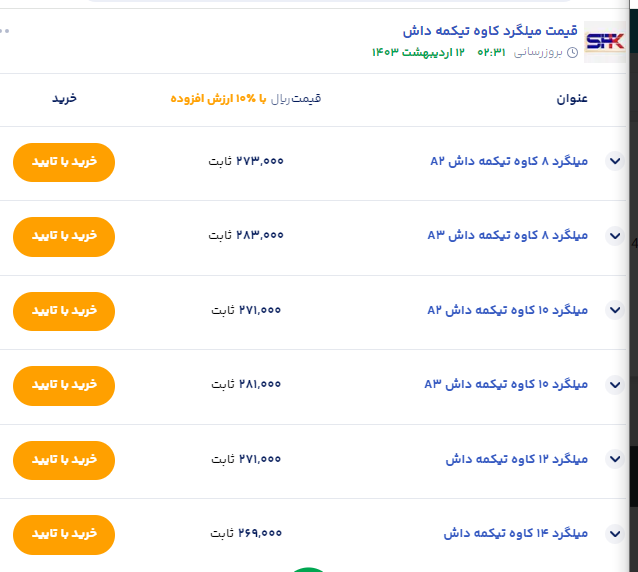Open the میلگرد 10 کاوه تیکمه داش A2 link

[x=508, y=310]
